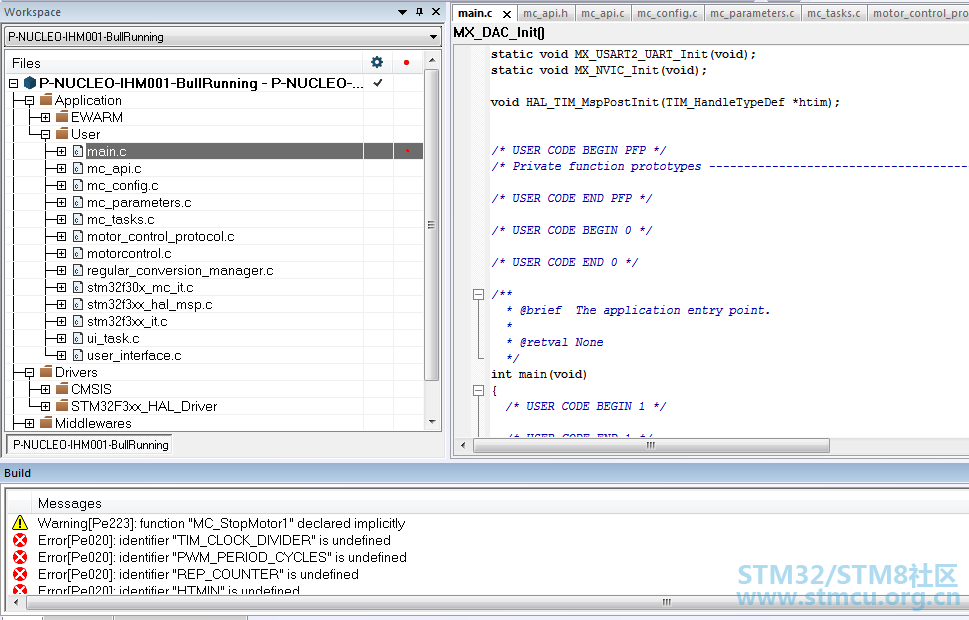Expand the motorcontrol.c tree node

pos(62,253)
